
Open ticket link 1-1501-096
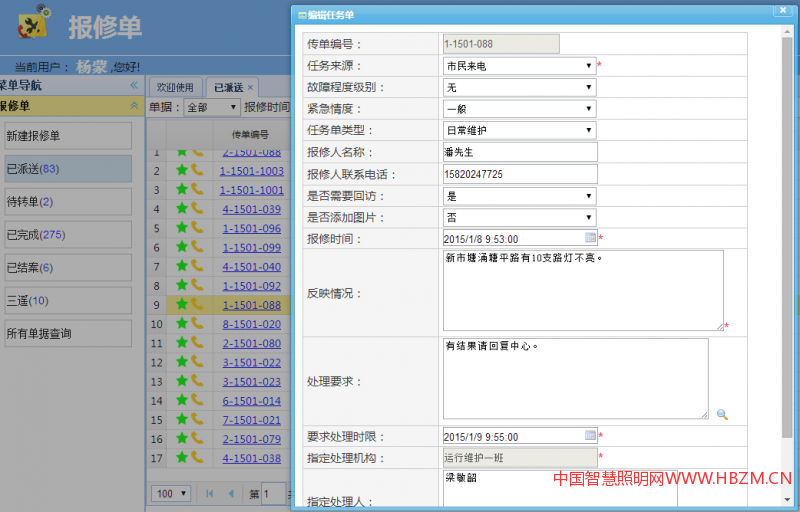coord(252,228)
